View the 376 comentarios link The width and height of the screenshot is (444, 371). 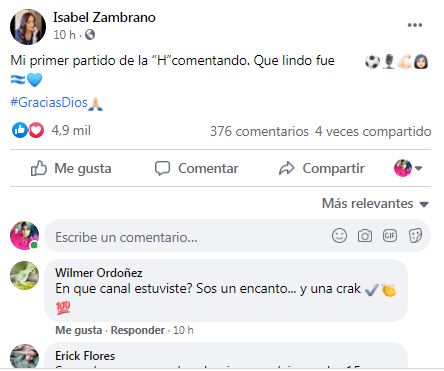click(259, 131)
